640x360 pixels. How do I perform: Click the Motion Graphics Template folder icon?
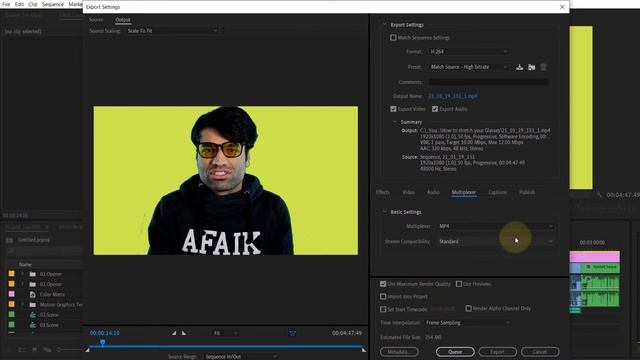pos(33,304)
